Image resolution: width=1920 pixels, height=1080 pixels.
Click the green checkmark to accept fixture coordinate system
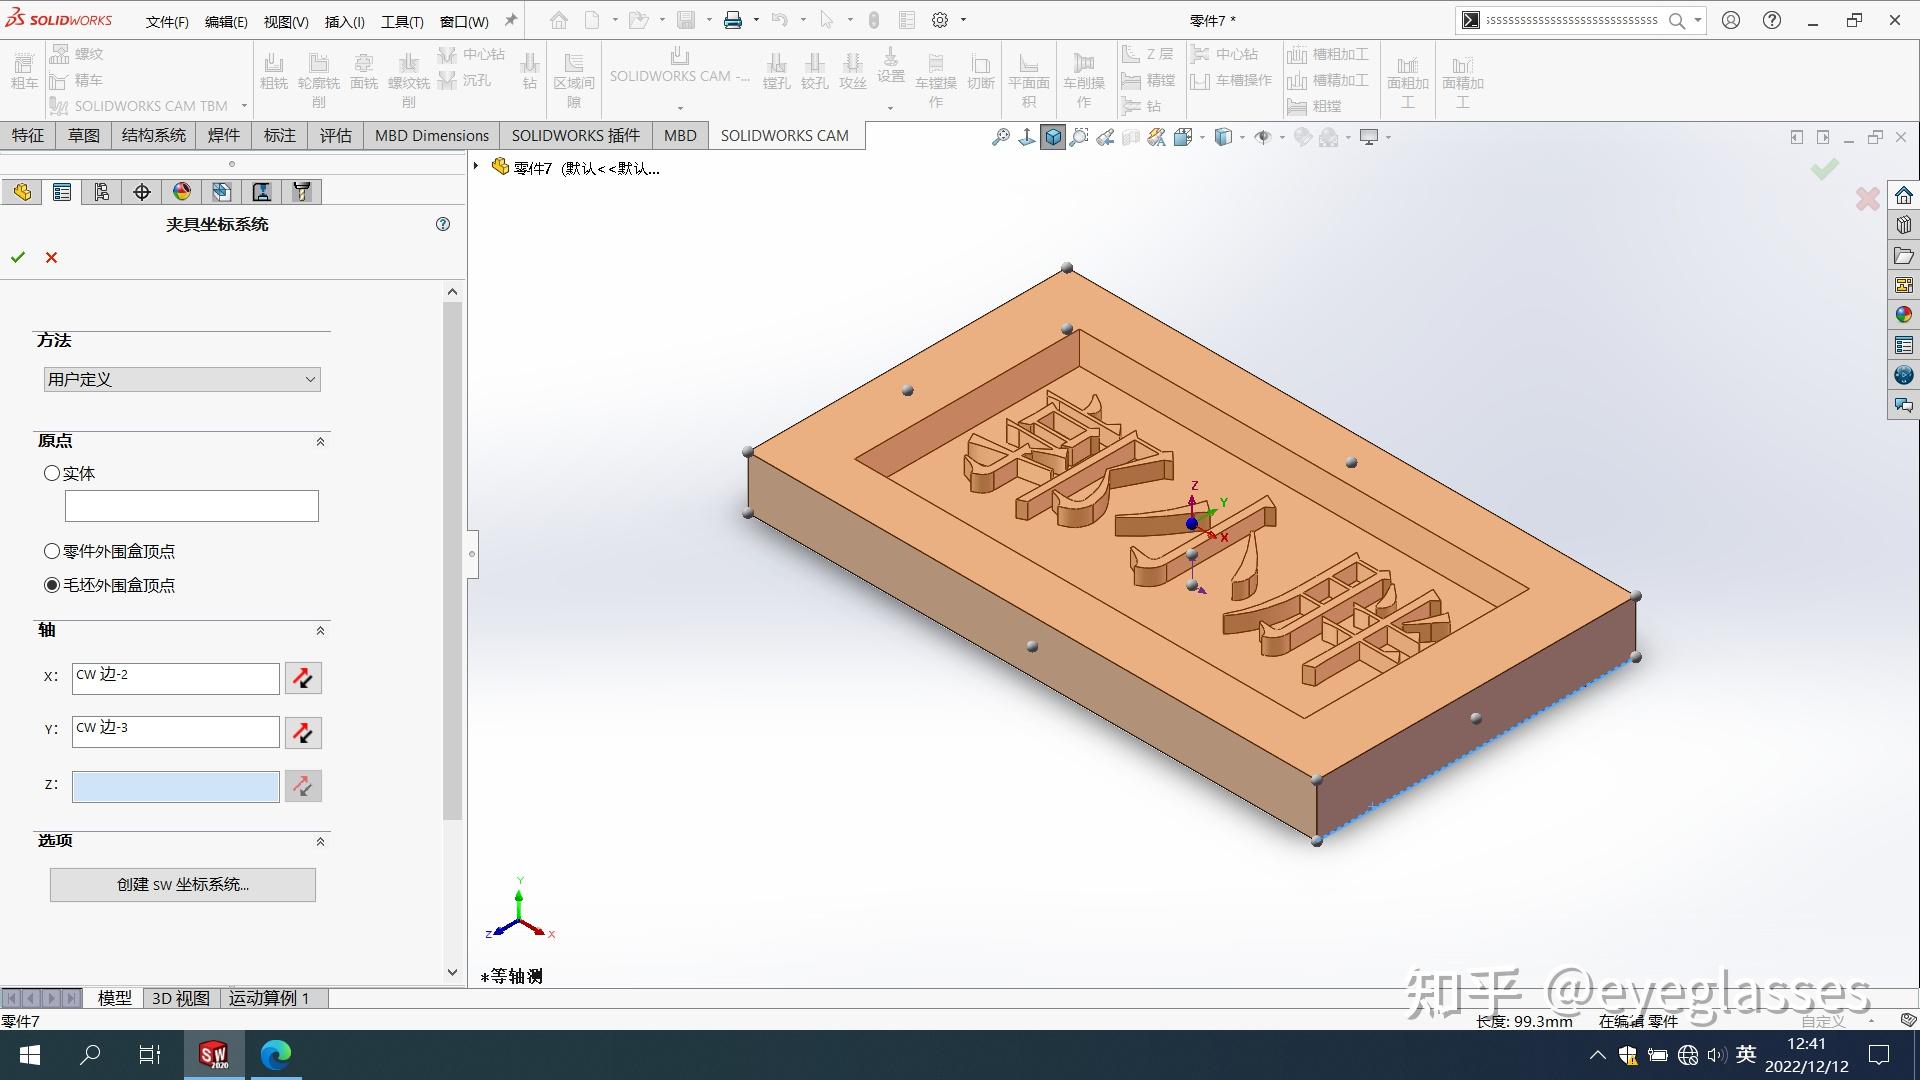(18, 258)
